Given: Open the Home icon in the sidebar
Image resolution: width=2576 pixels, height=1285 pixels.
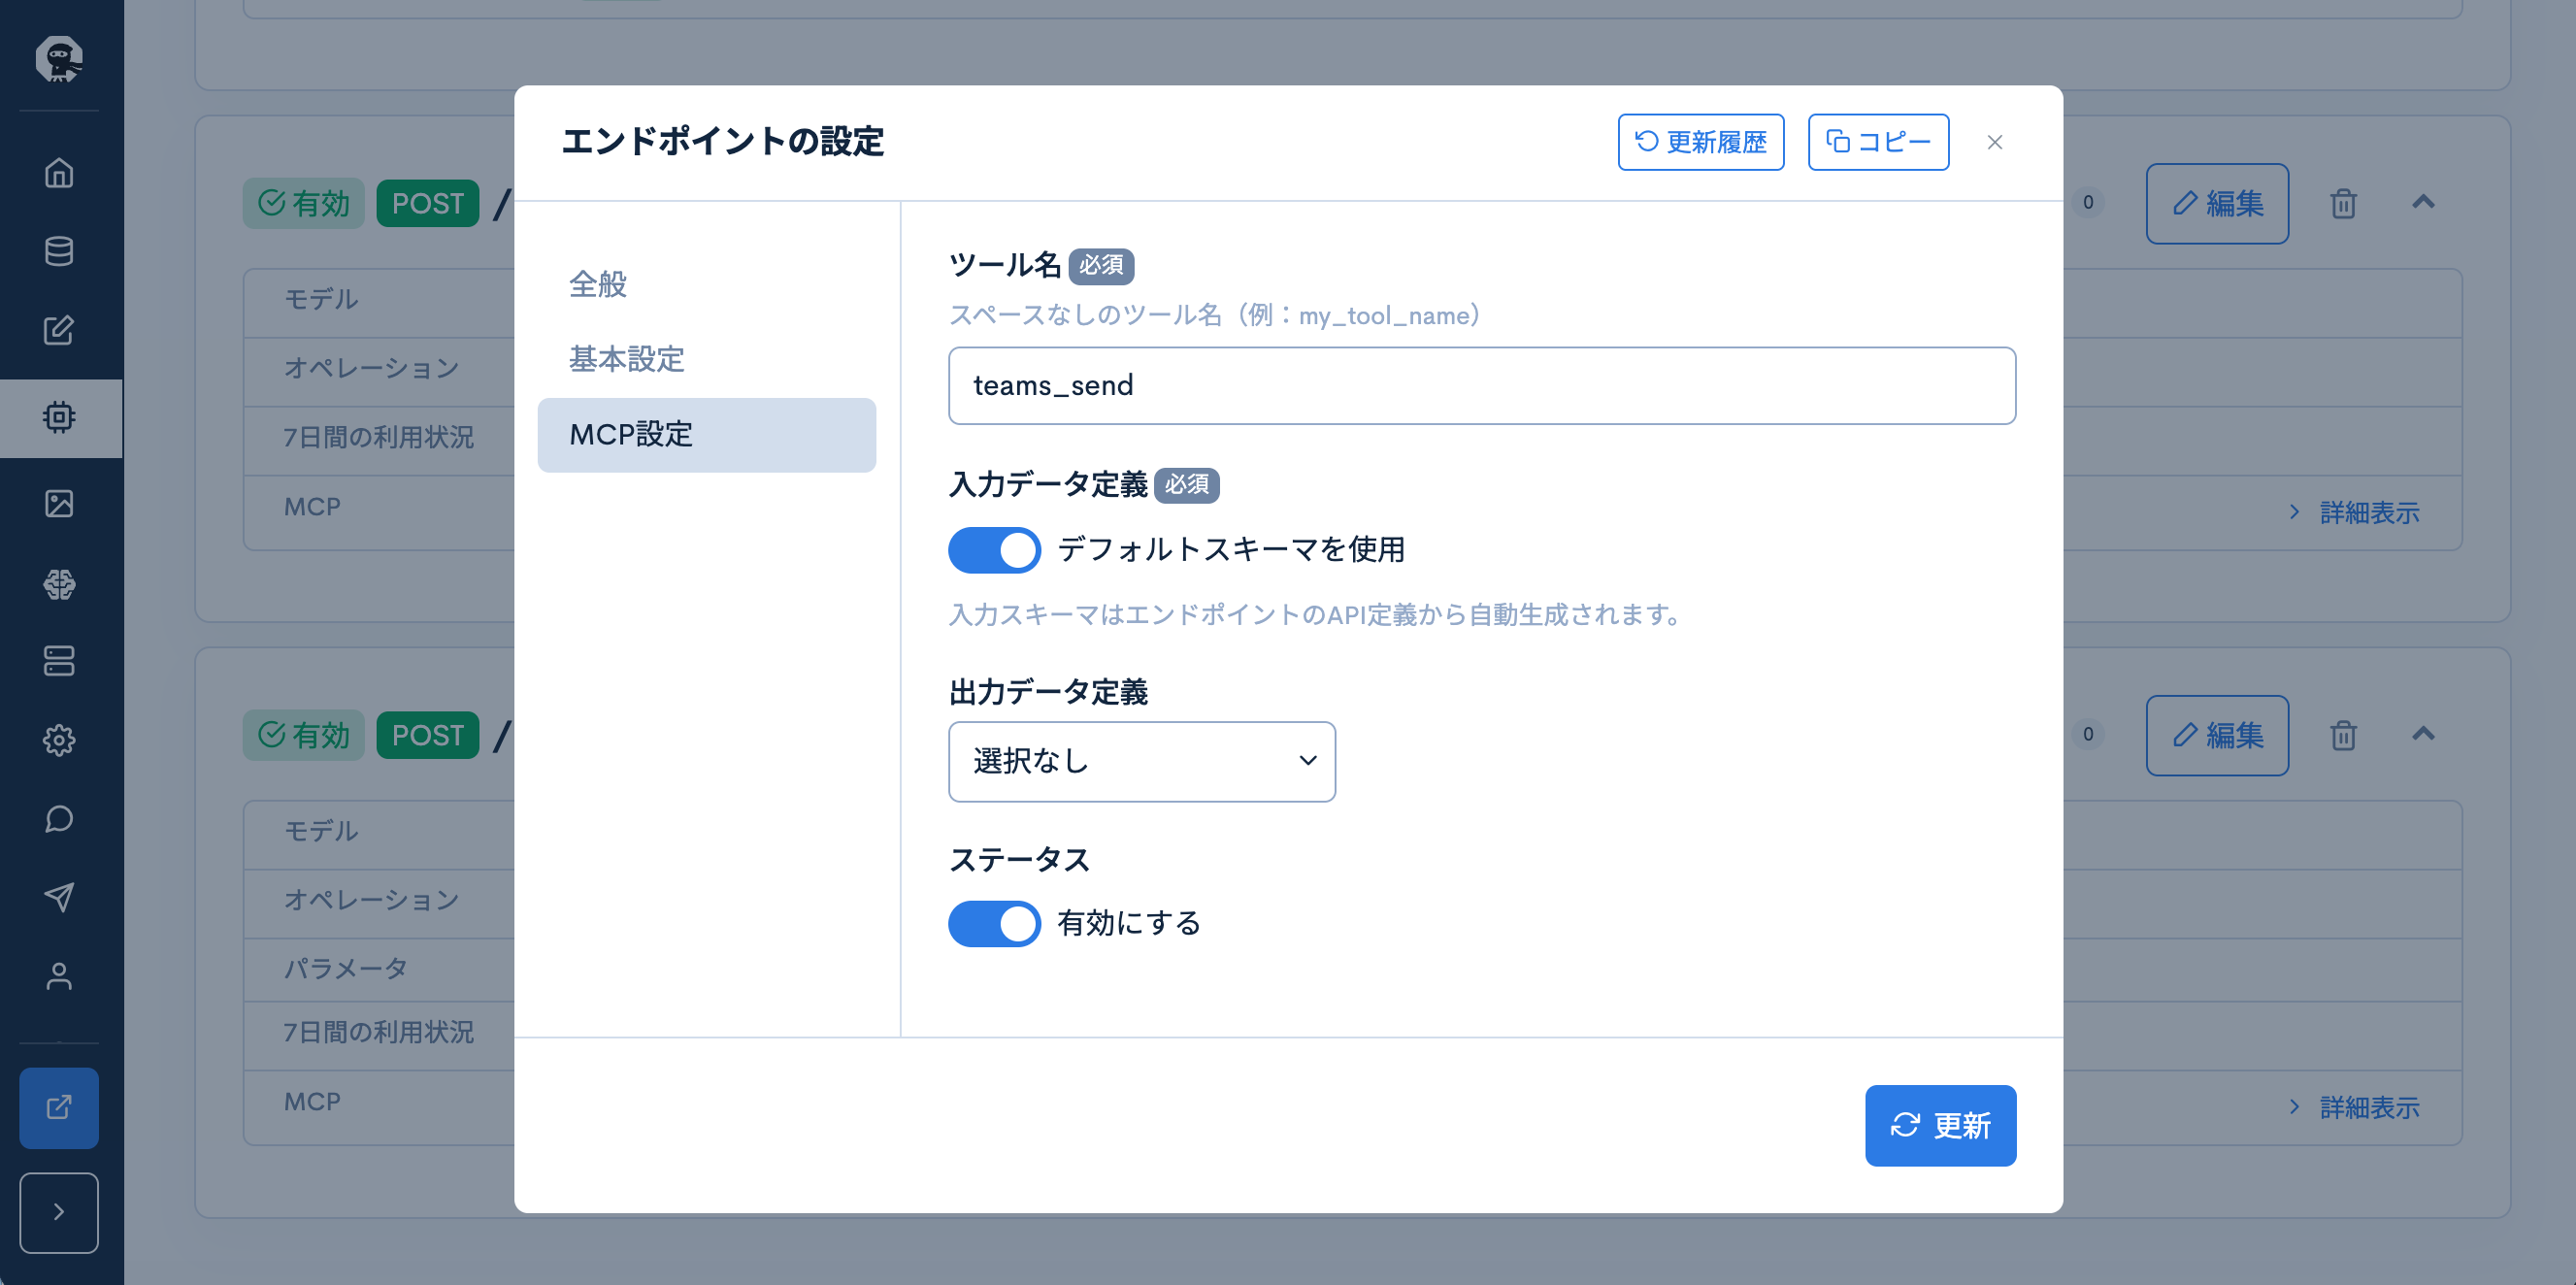Looking at the screenshot, I should pos(59,173).
